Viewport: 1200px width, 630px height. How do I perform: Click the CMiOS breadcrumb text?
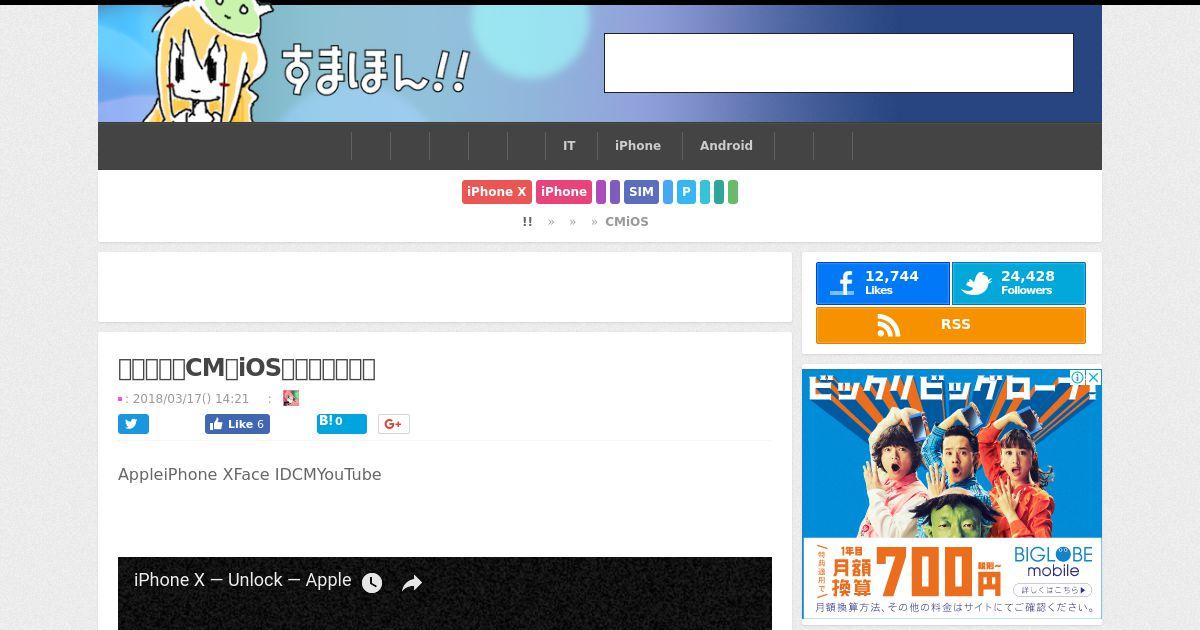[627, 222]
